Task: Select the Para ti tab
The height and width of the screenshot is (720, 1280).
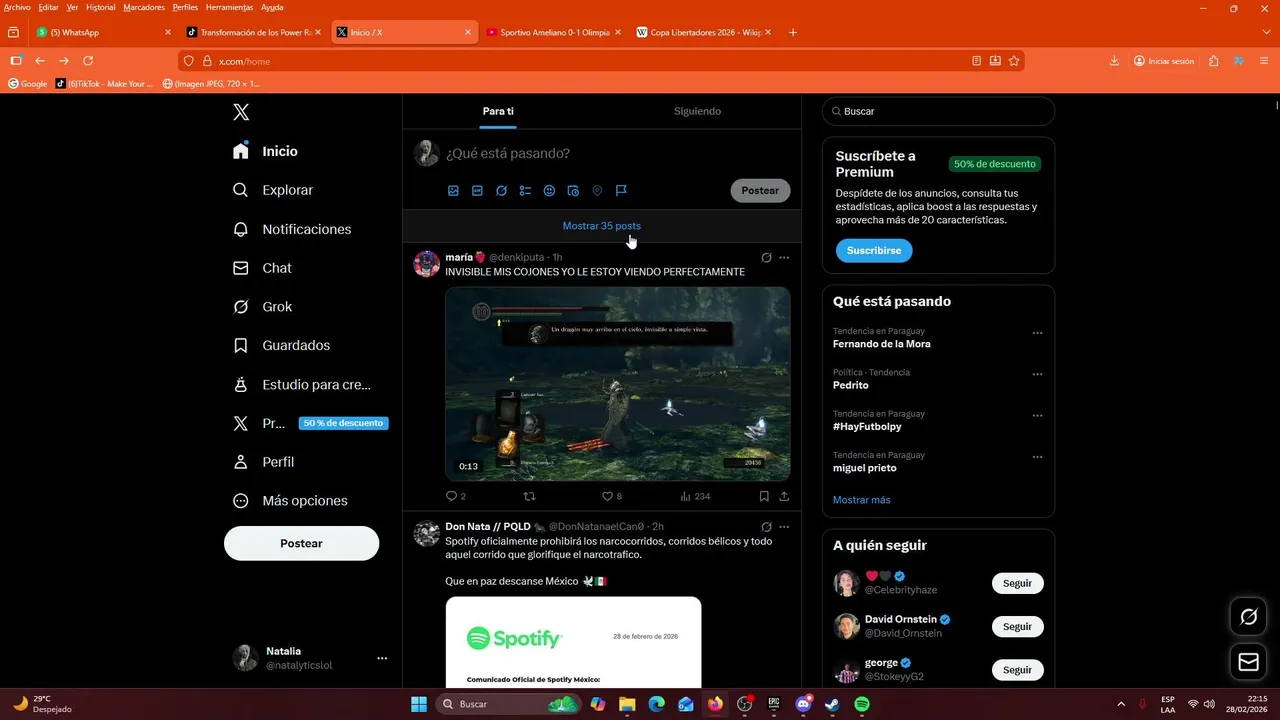Action: [x=498, y=111]
